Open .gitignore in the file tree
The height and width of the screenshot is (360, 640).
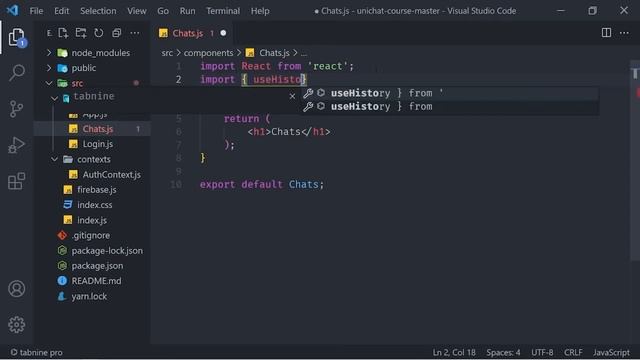tap(92, 236)
